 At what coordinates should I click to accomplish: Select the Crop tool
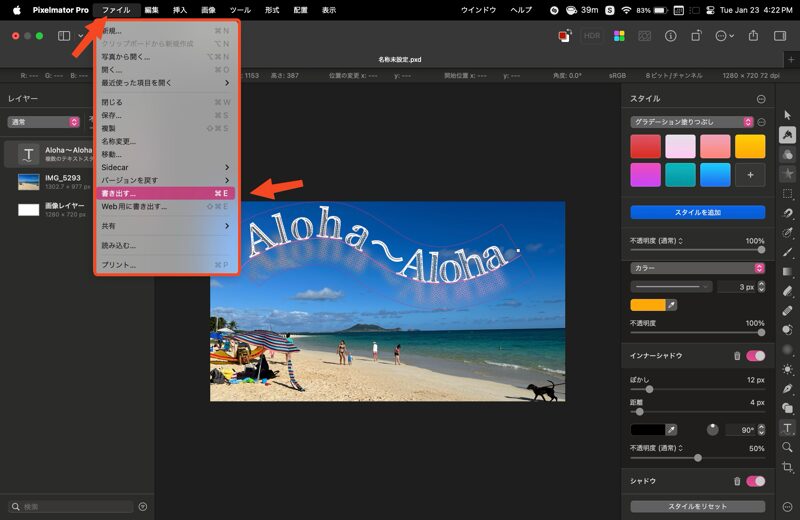[x=787, y=467]
